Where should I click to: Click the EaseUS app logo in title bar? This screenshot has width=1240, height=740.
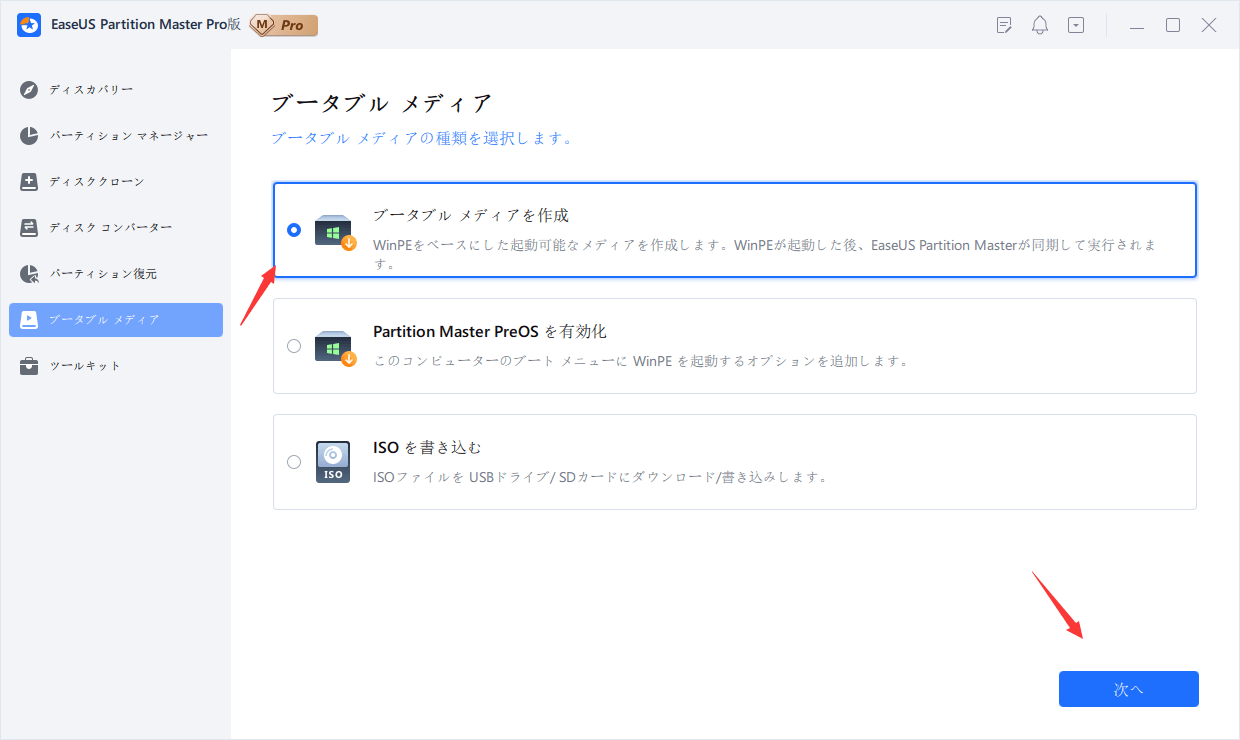click(29, 25)
